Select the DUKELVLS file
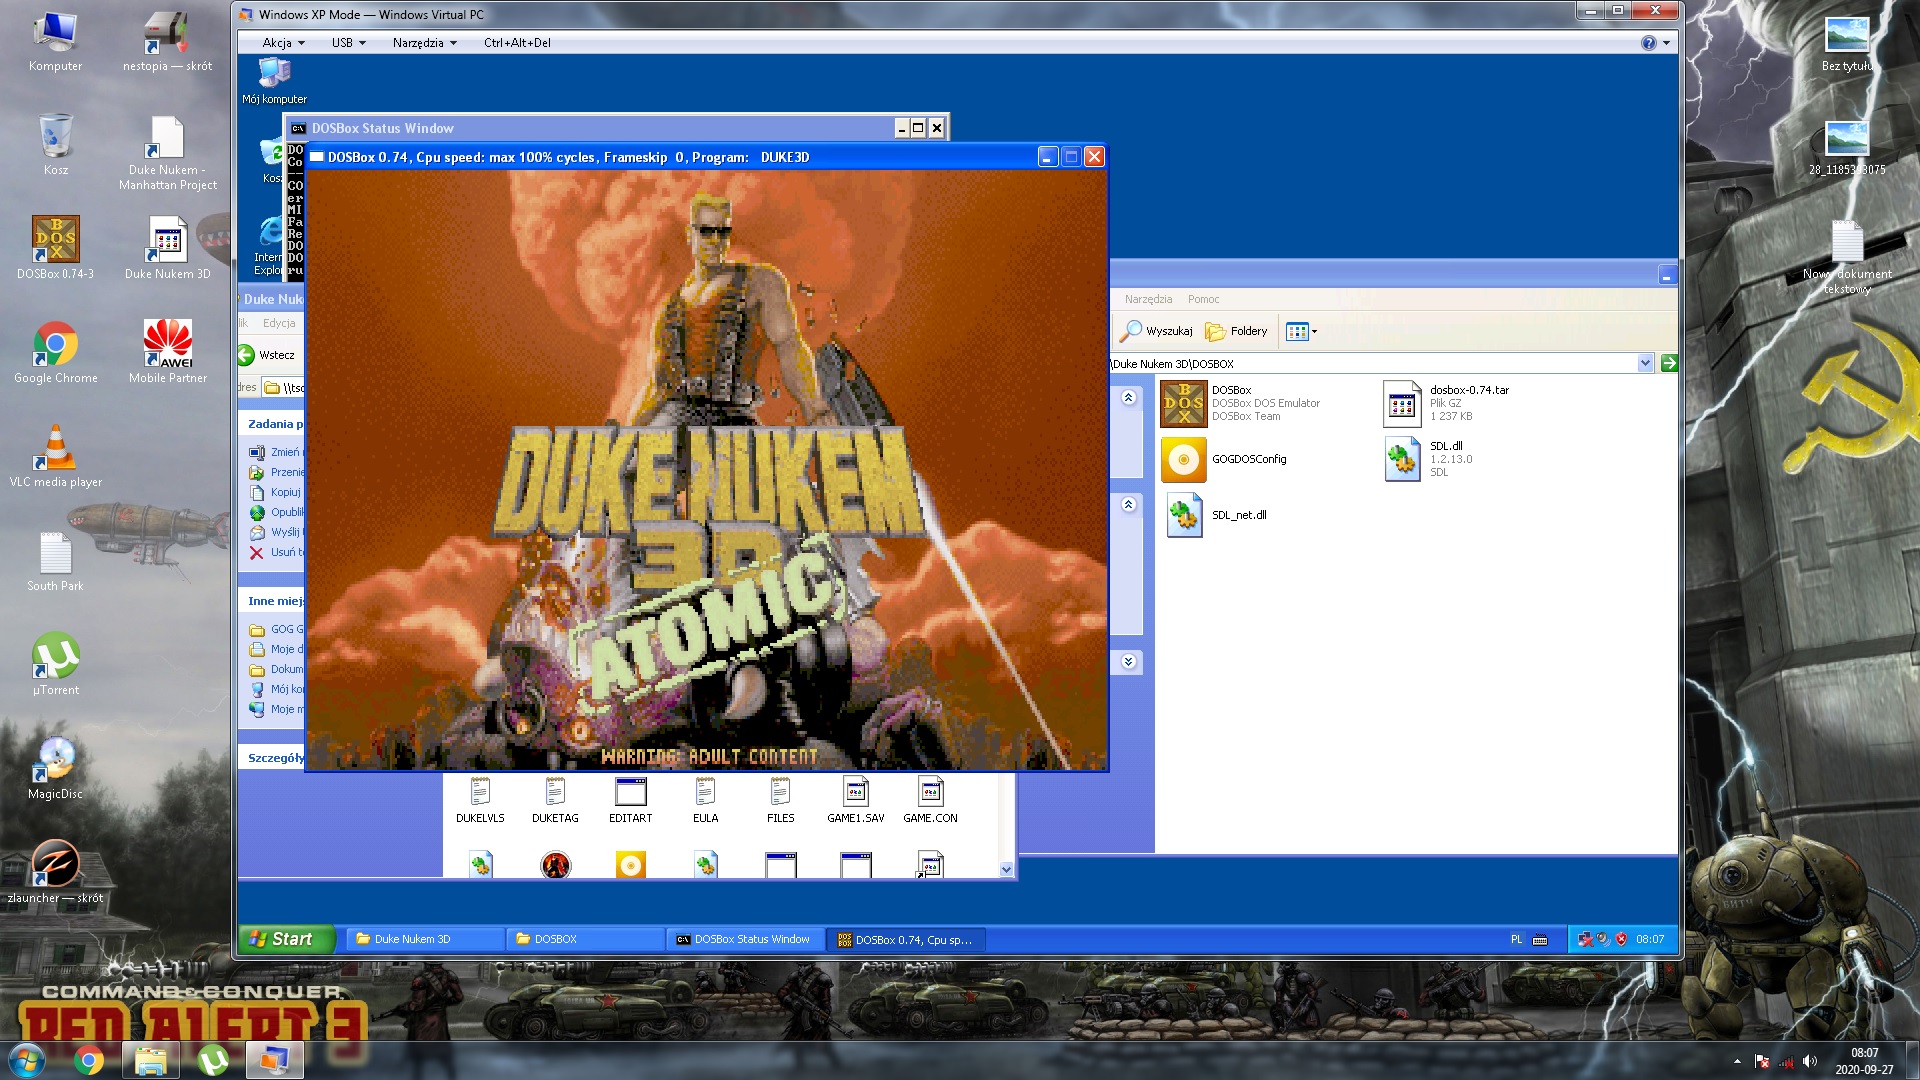Viewport: 1920px width, 1080px height. coord(480,800)
